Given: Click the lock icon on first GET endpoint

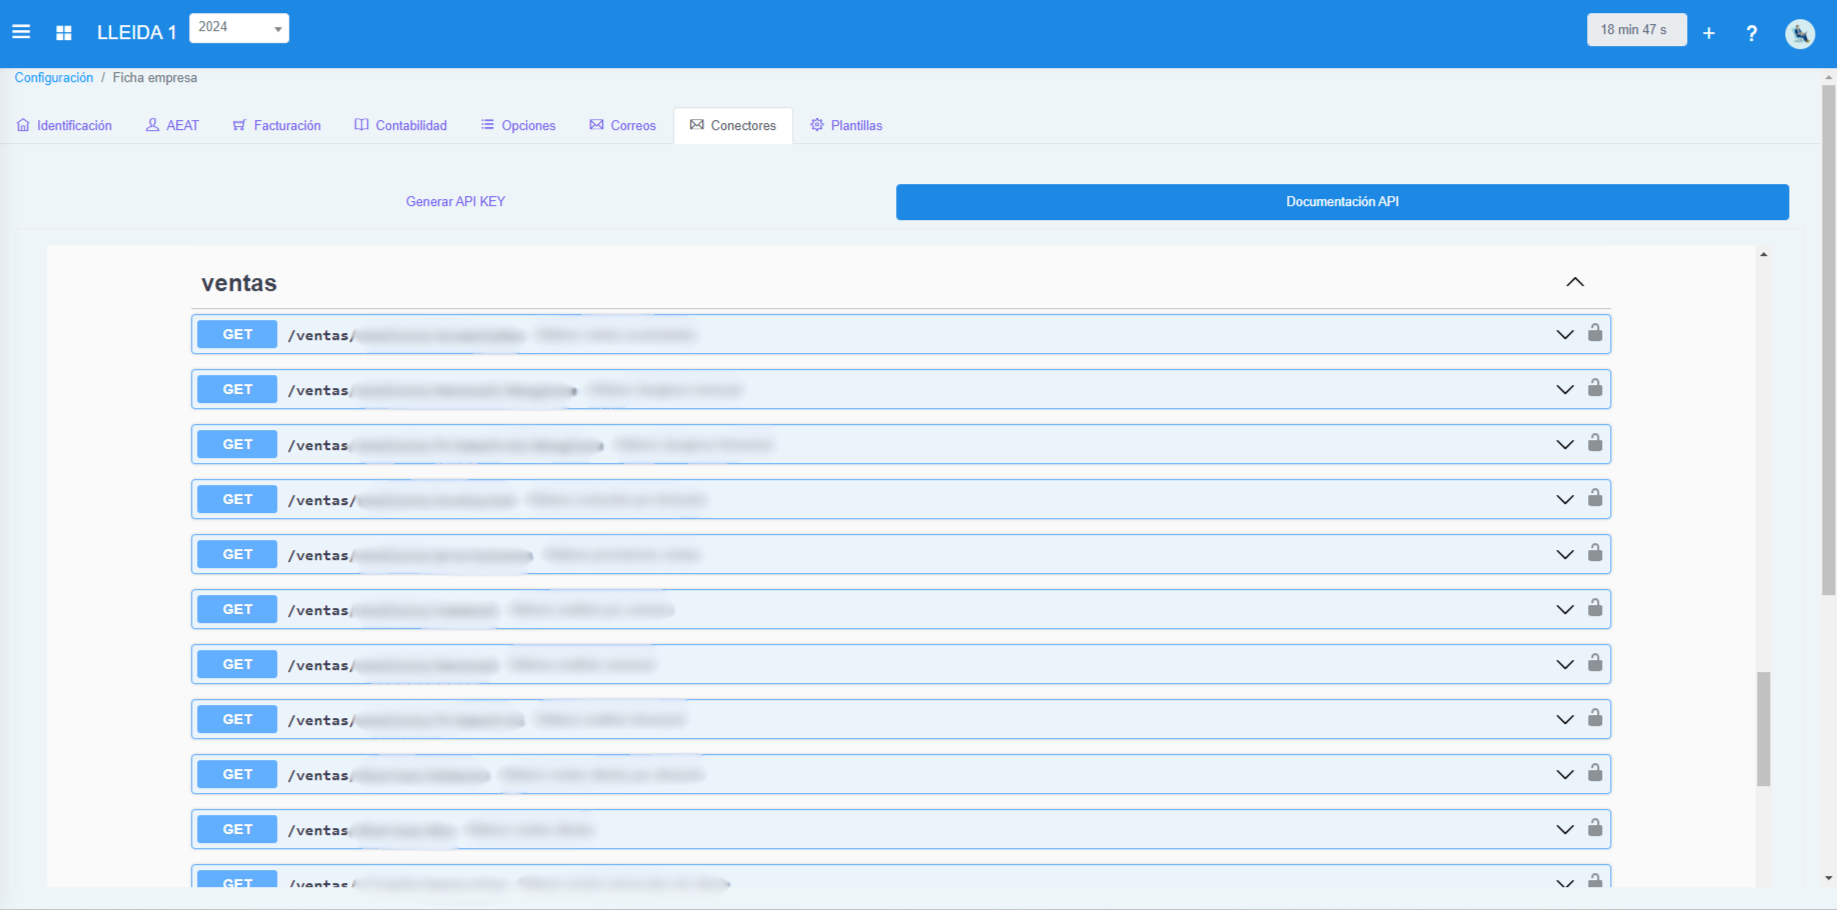Looking at the screenshot, I should point(1596,334).
